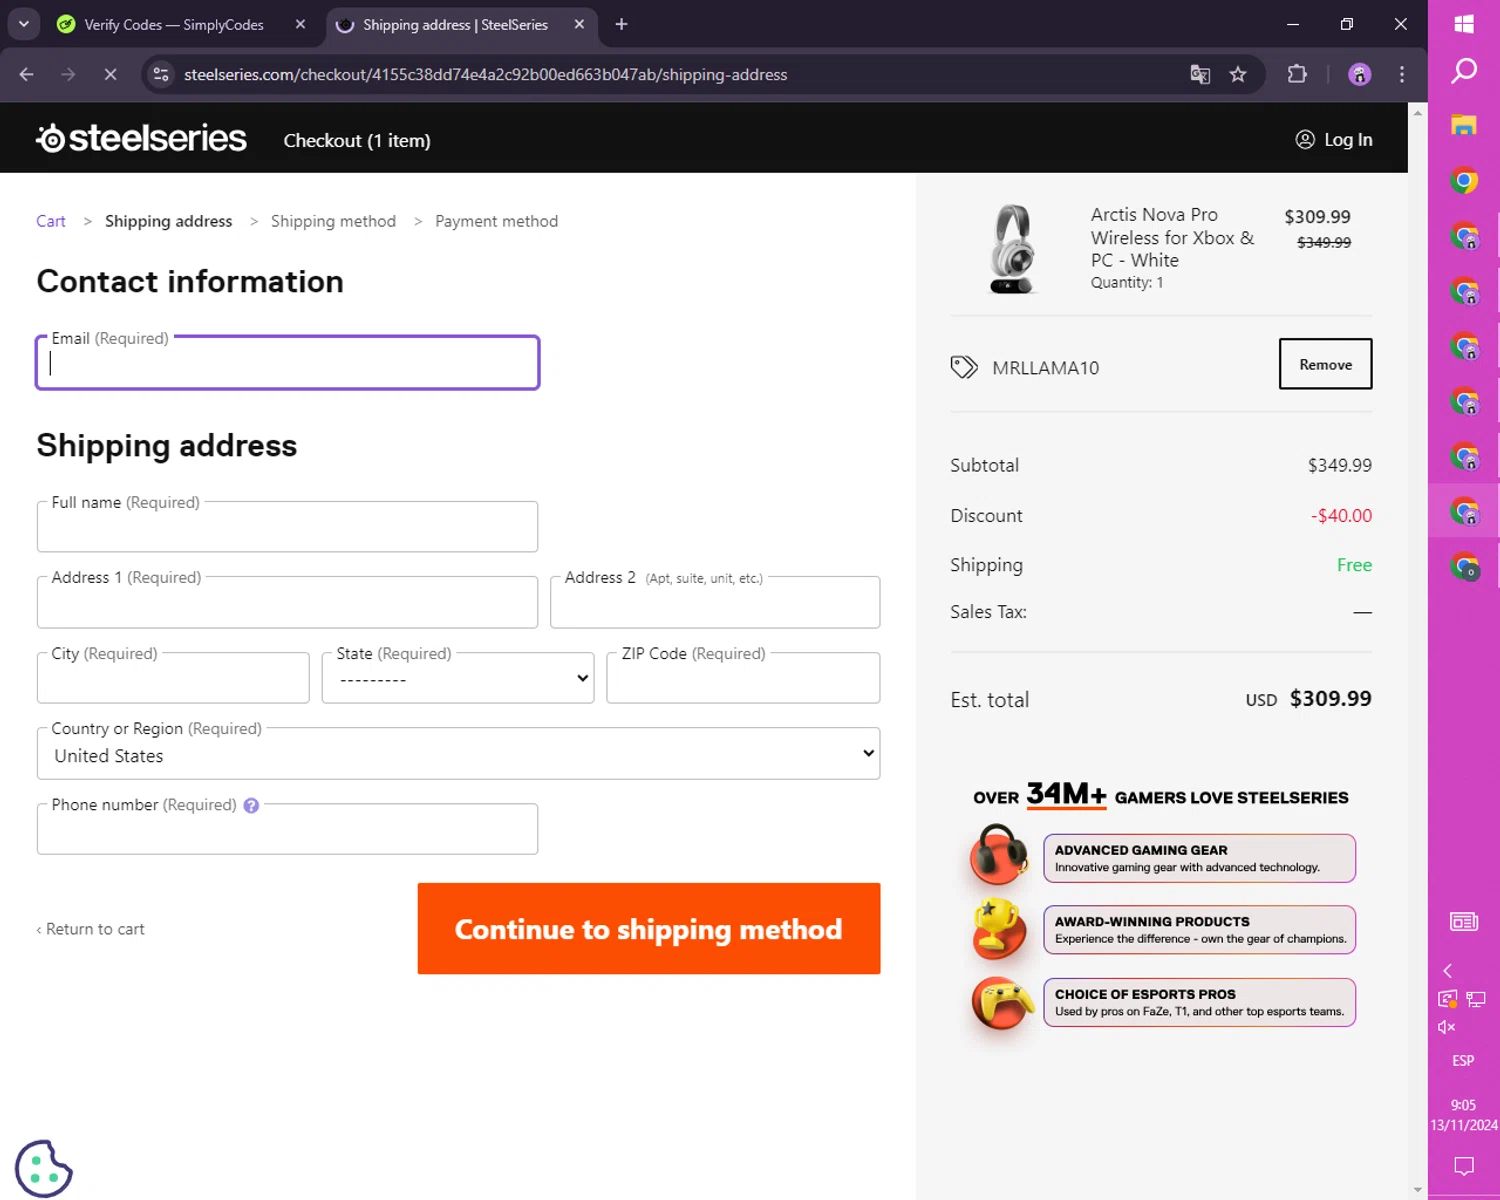
Task: Open the tab search dropdown
Action: pyautogui.click(x=23, y=24)
